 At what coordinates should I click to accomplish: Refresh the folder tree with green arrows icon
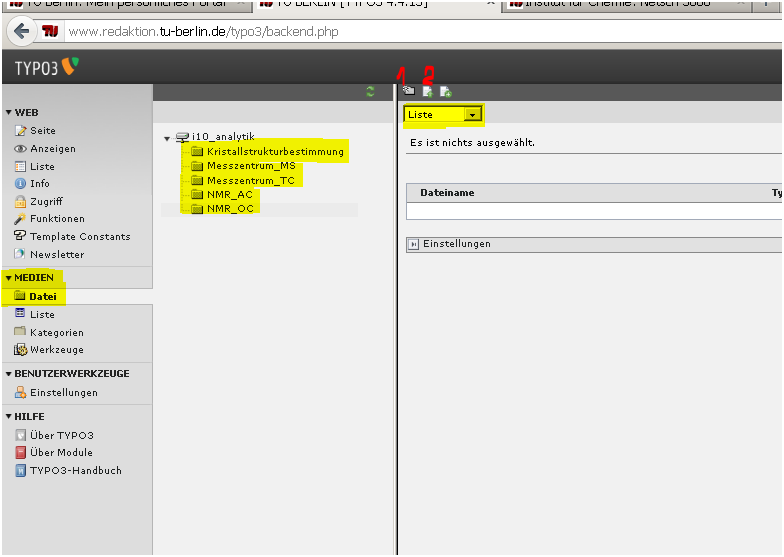[x=370, y=91]
